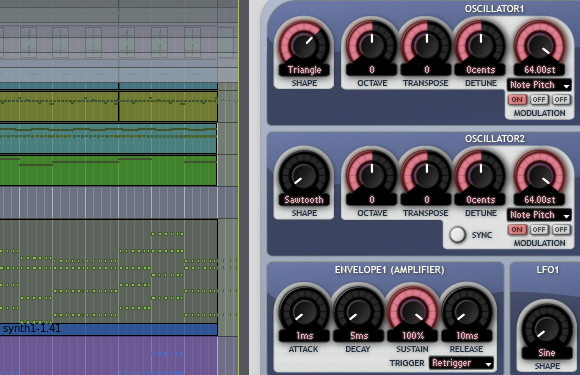Screen dimensions: 580x375
Task: Select the olive MIDI clip in the arrangement
Action: (x=108, y=107)
